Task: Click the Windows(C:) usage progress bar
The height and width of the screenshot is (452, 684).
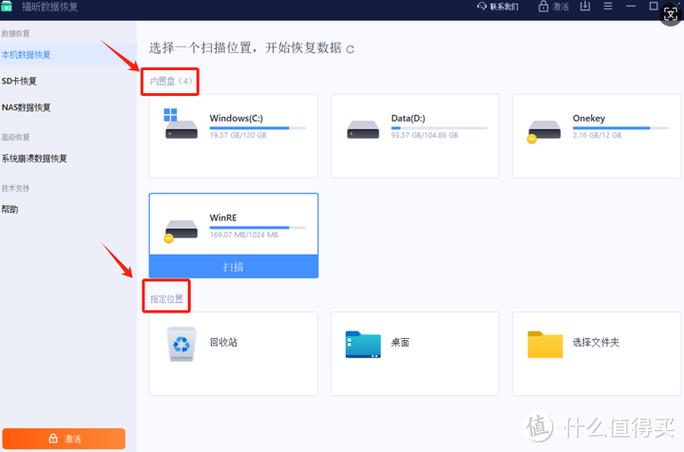Action: (257, 128)
